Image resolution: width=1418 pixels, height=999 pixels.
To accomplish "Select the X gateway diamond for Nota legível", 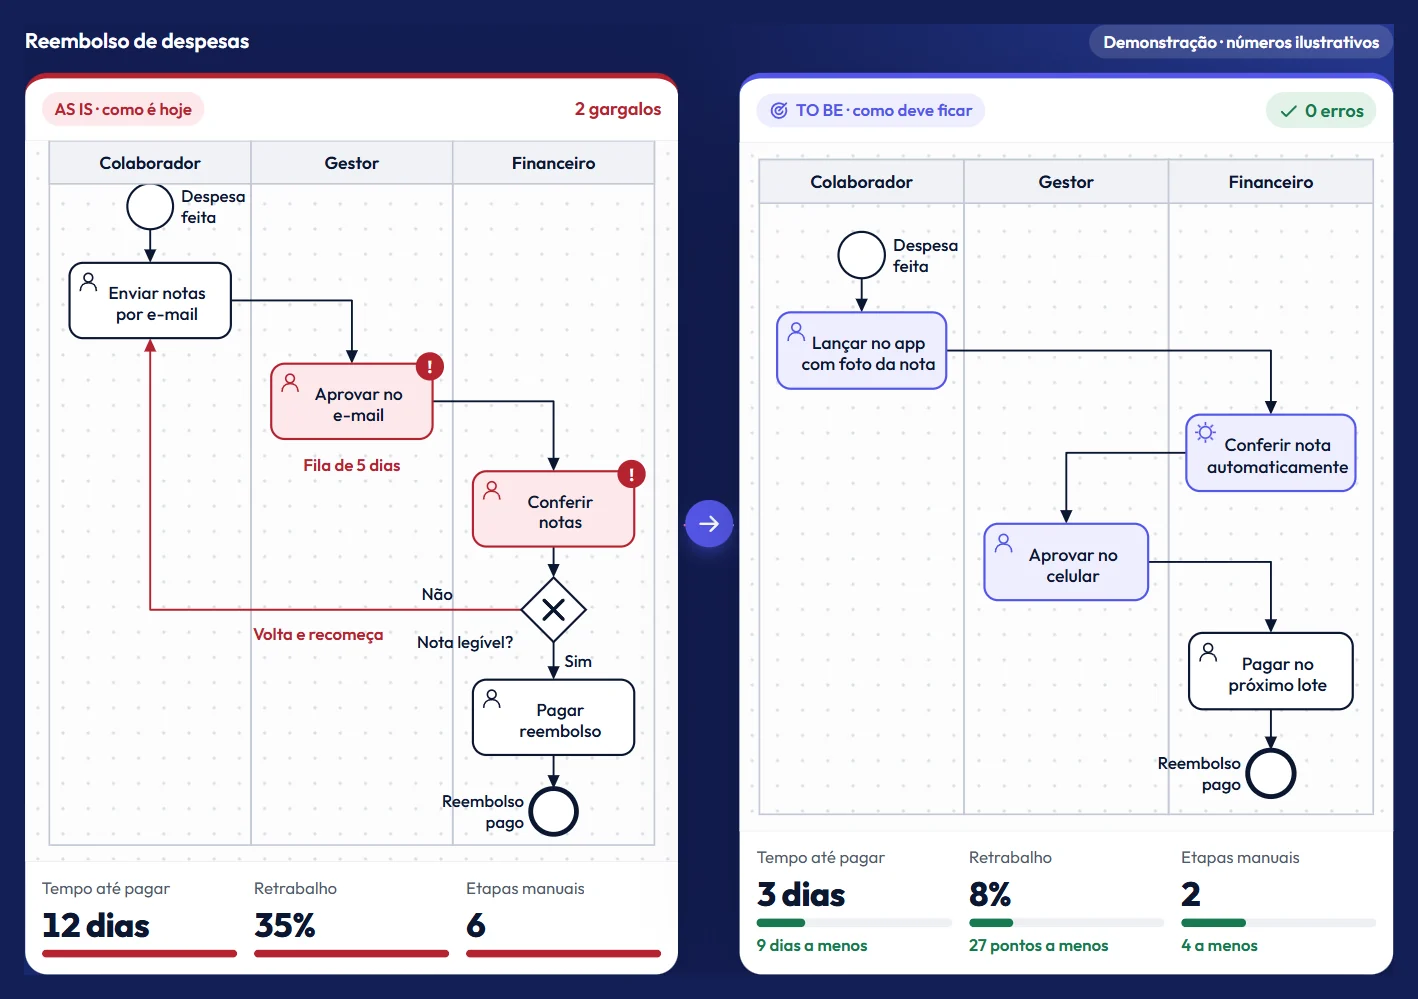I will pos(553,609).
